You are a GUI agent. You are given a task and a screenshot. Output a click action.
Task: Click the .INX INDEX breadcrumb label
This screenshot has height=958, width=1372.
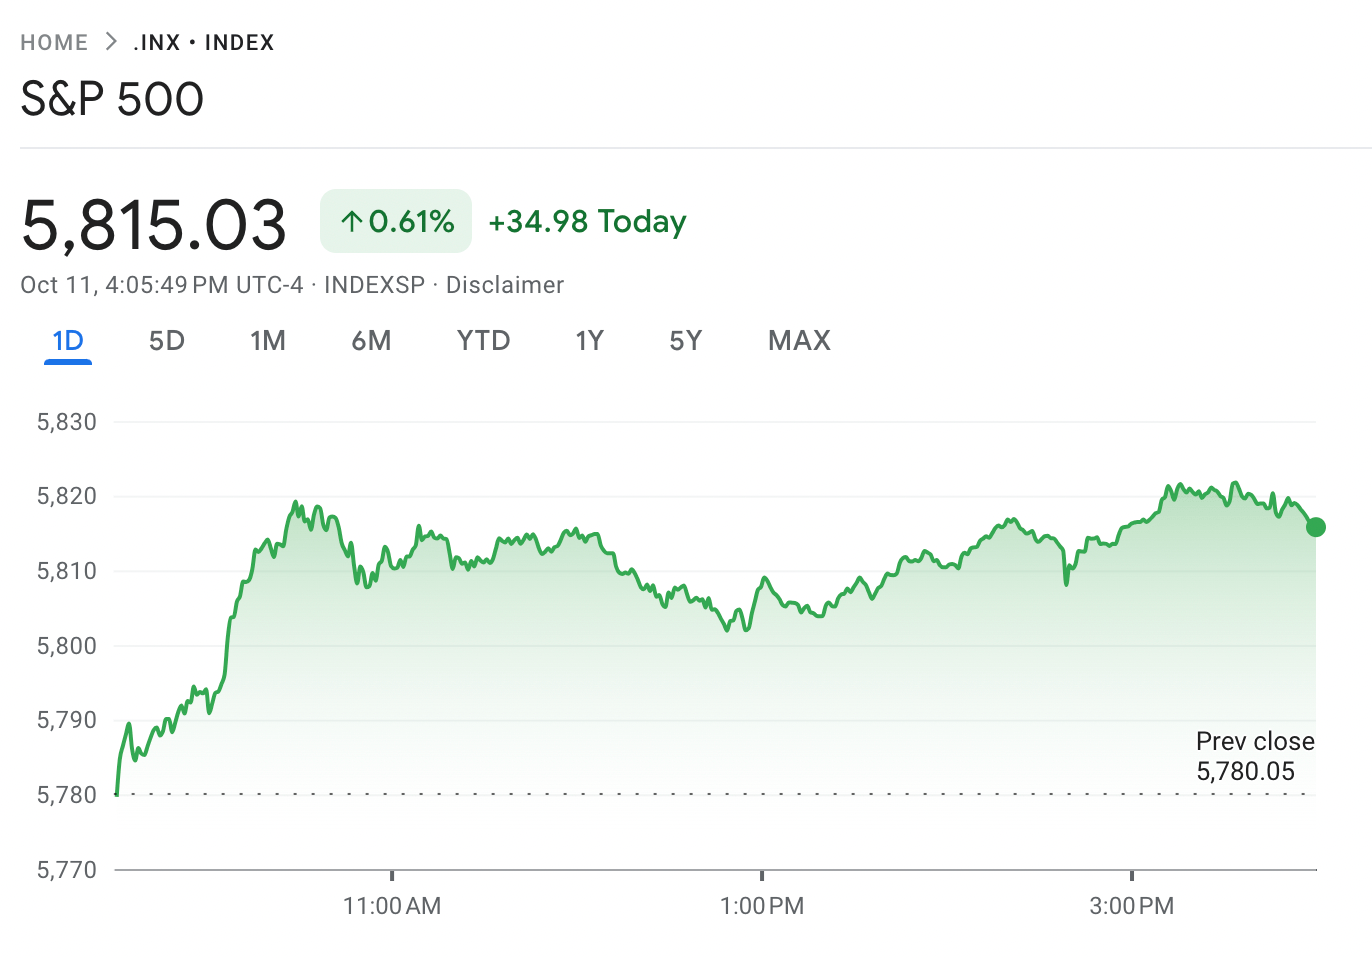pyautogui.click(x=200, y=42)
